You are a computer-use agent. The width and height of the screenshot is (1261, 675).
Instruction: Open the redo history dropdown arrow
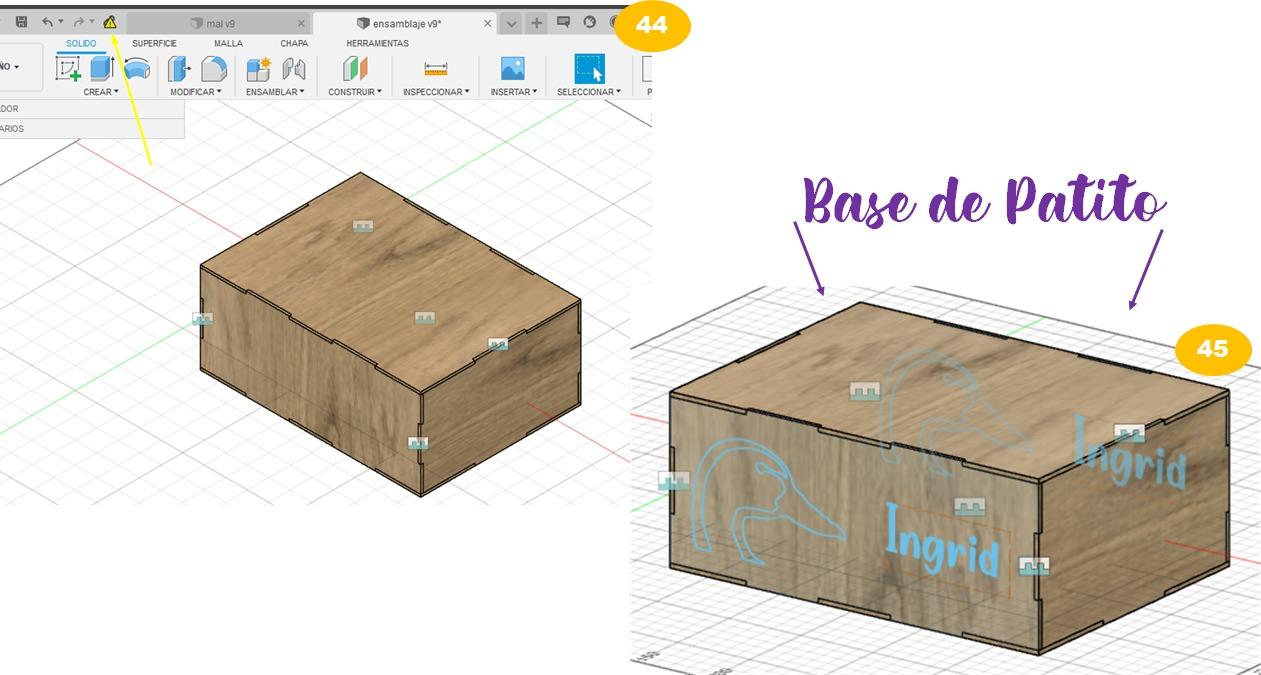point(92,22)
